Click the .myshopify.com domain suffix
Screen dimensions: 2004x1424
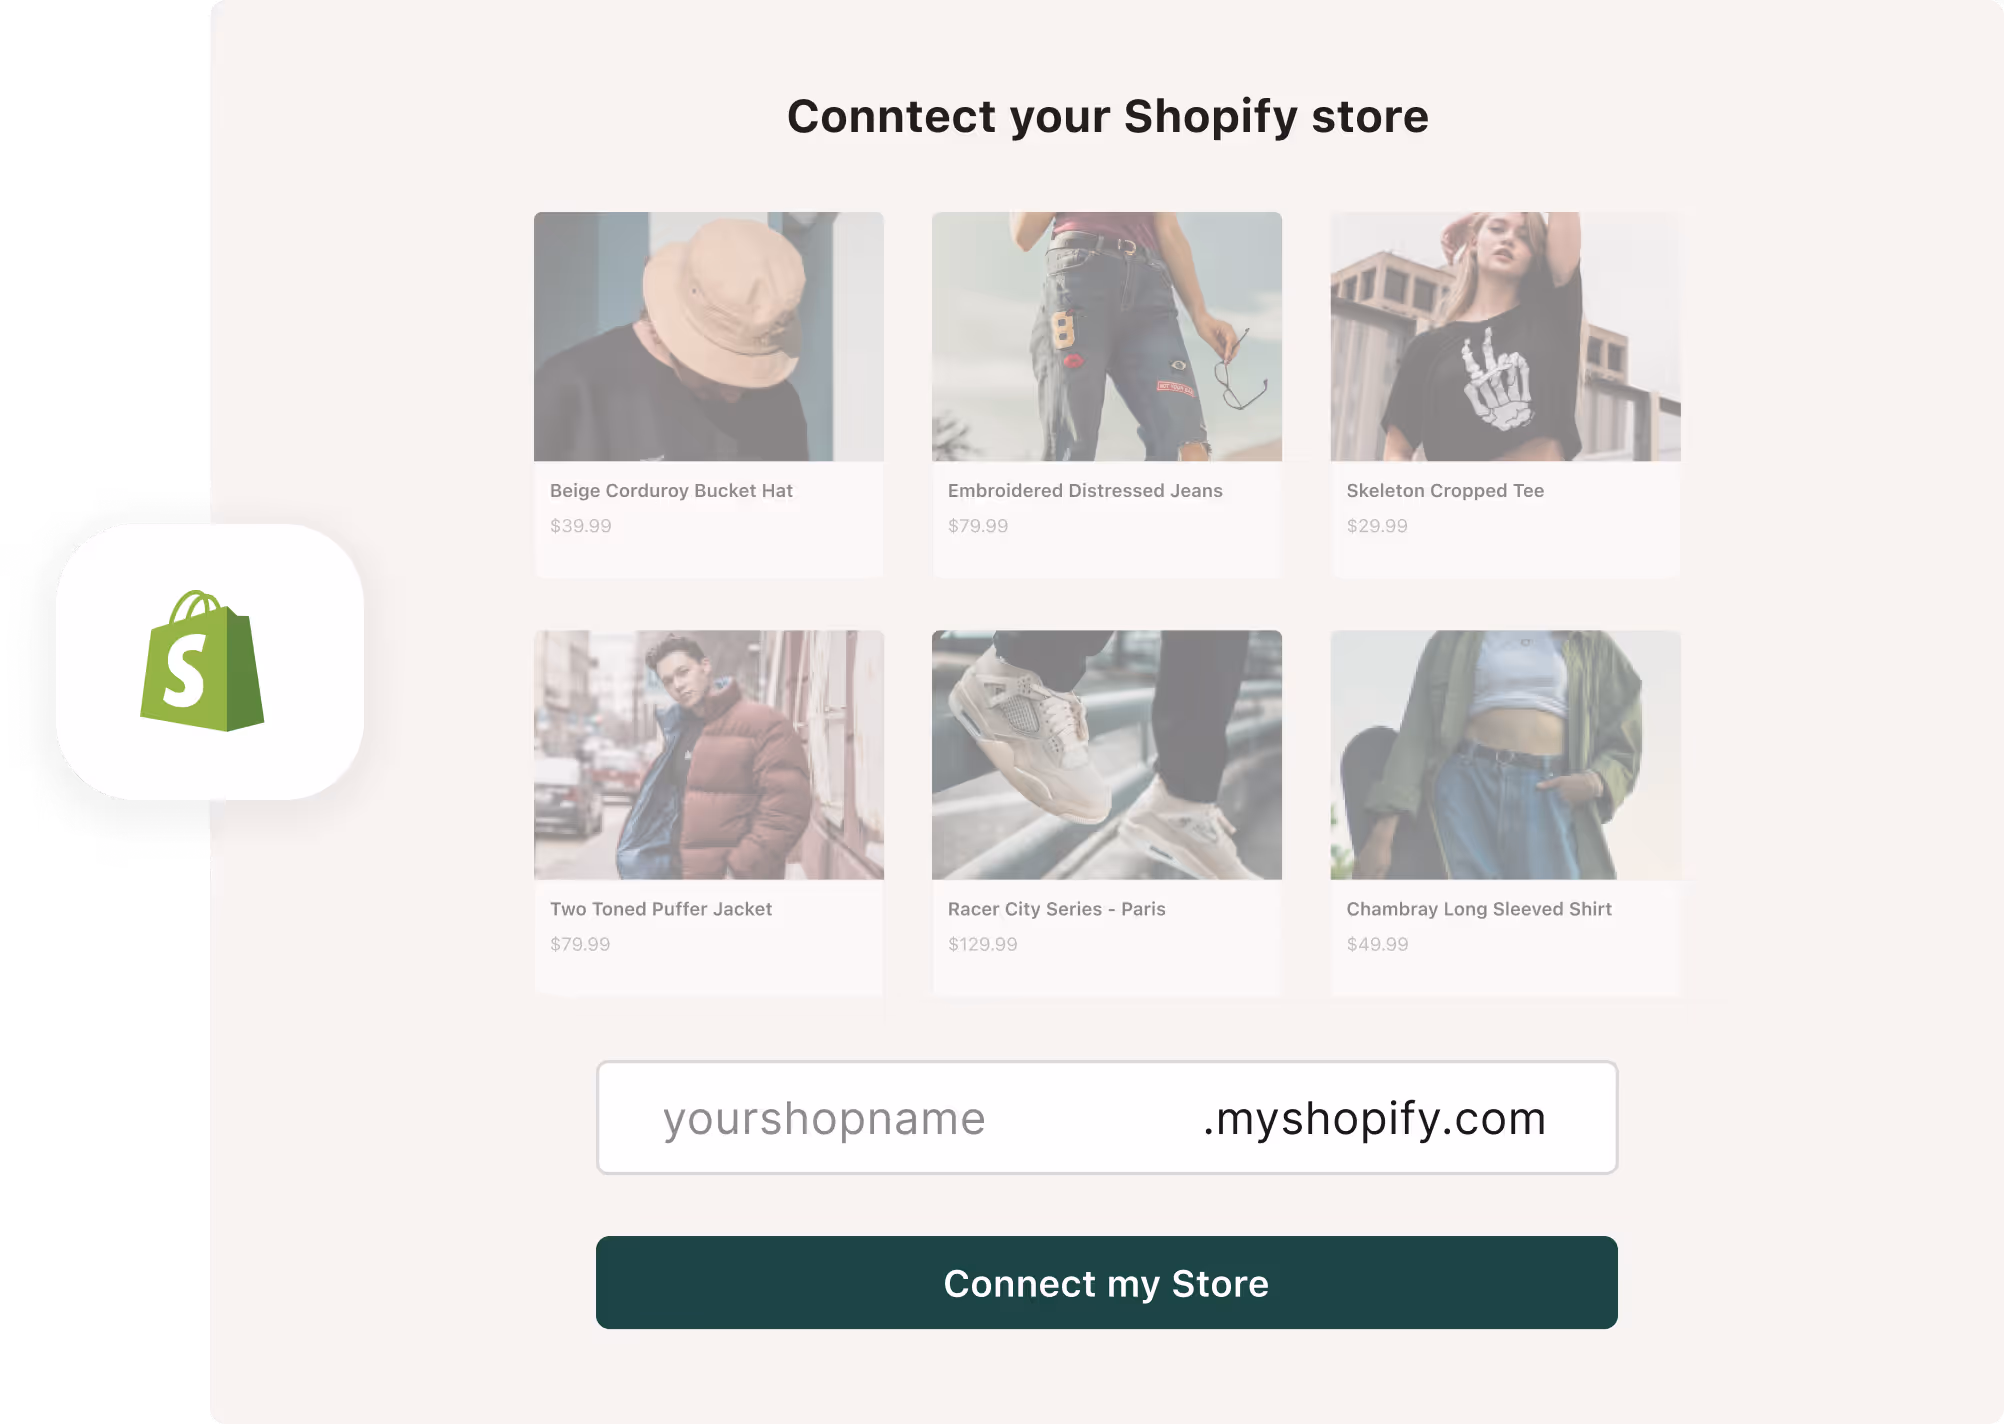pyautogui.click(x=1376, y=1117)
